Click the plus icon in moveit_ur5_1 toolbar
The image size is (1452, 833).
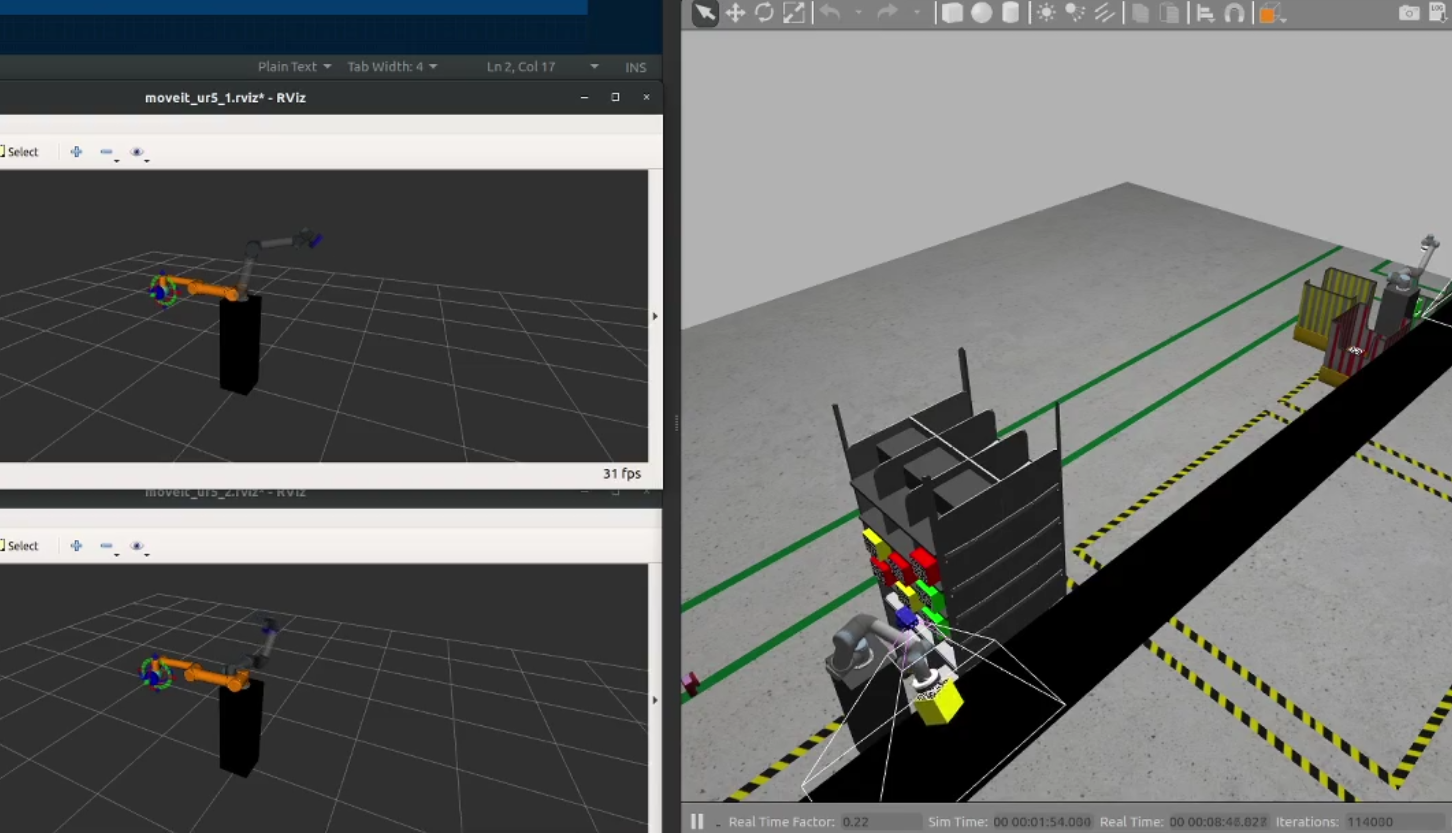point(76,152)
